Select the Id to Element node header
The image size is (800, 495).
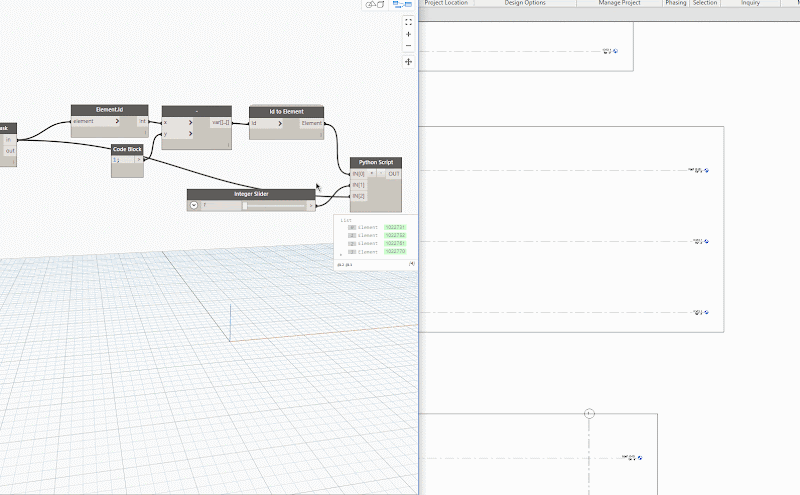point(286,111)
